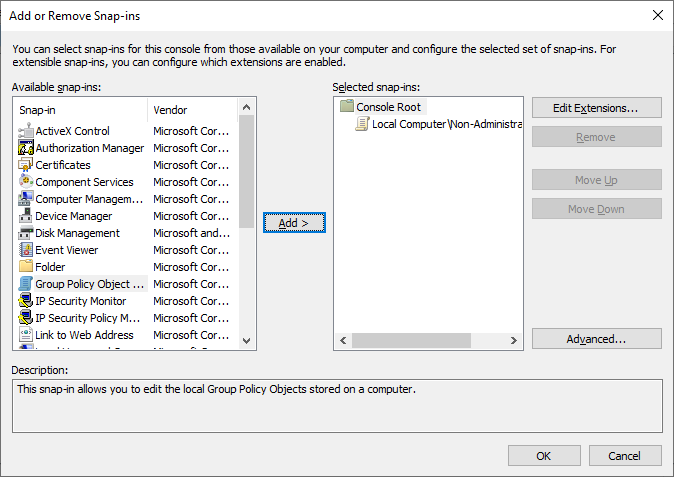
Task: Click the available snap-ins vertical scrollbar thumb
Action: coord(246,172)
